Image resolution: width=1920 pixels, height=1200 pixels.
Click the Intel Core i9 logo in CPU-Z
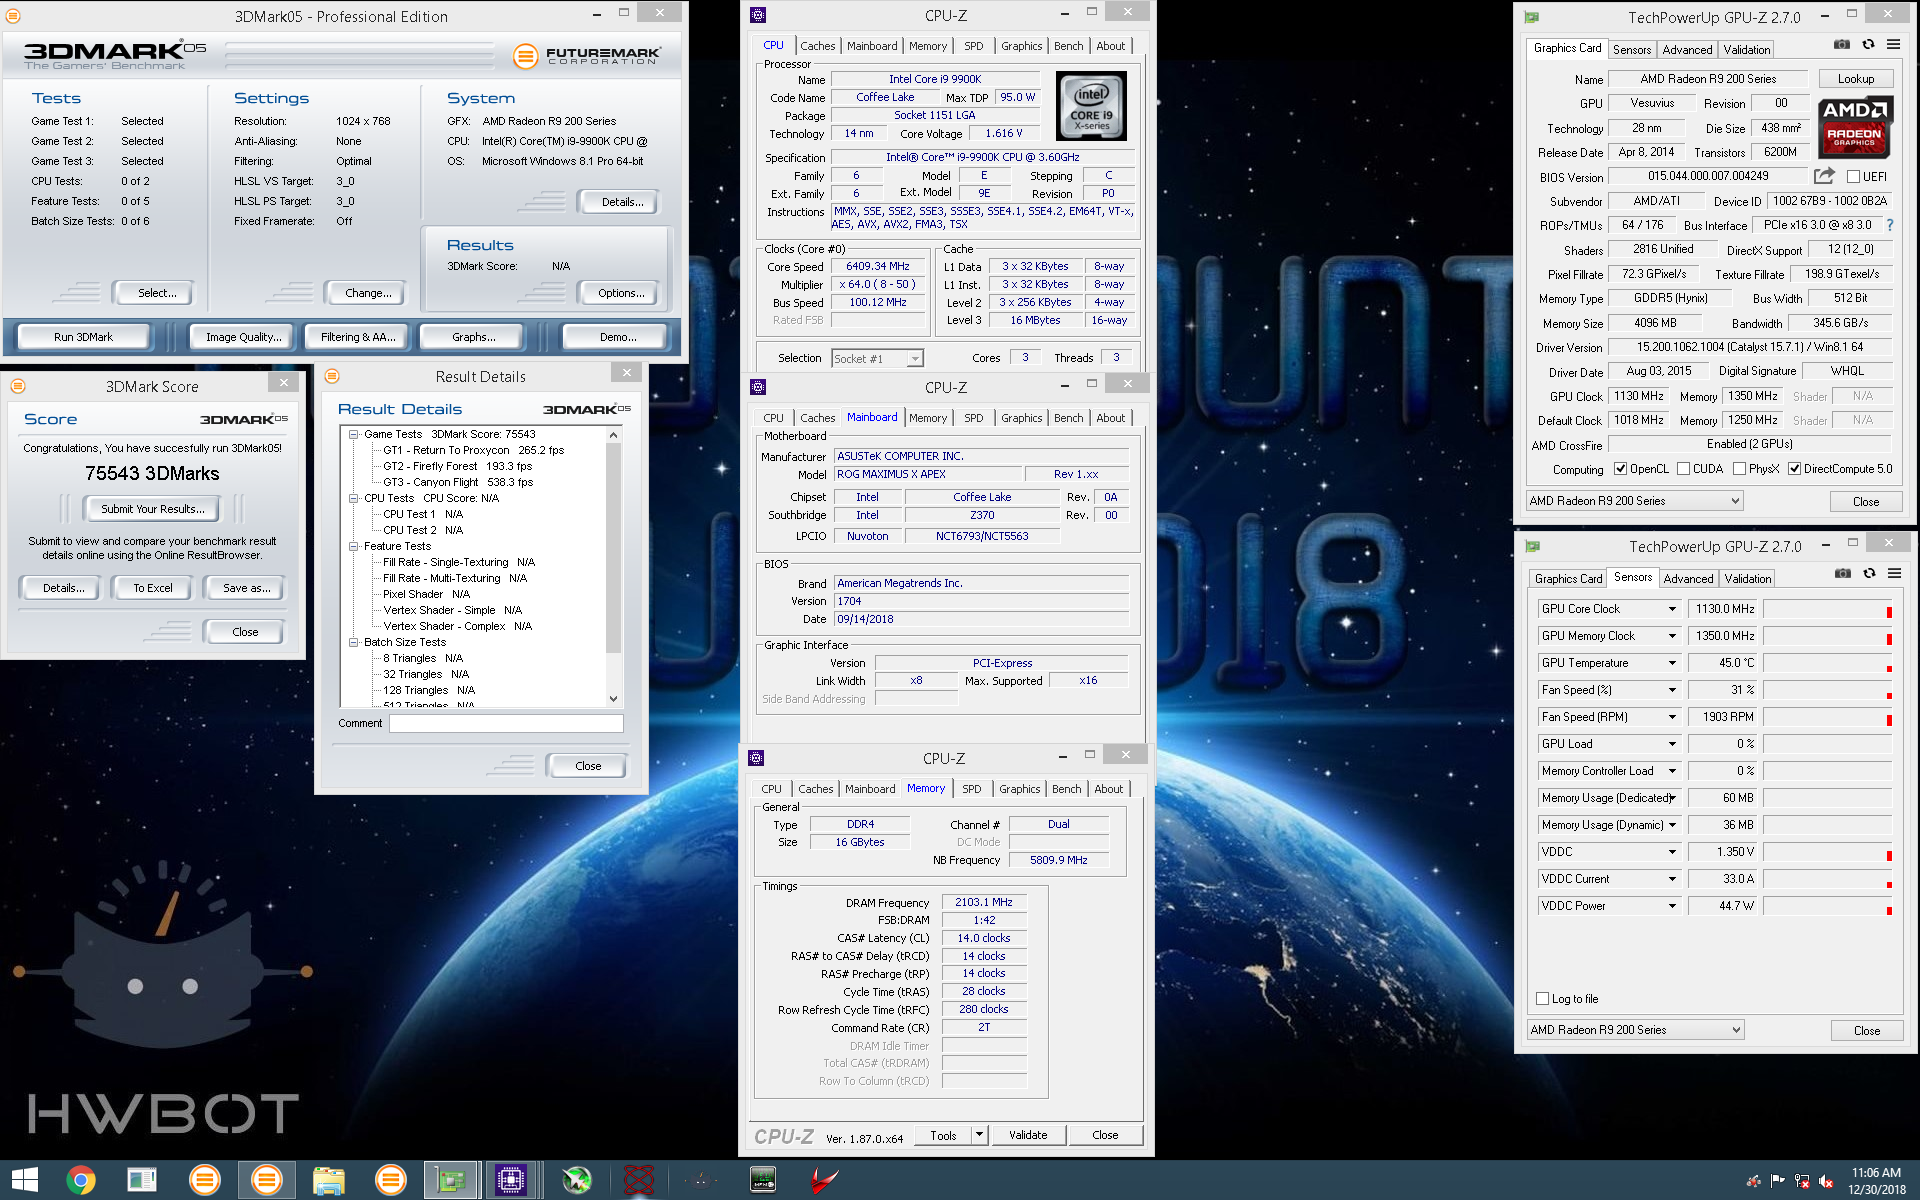point(1091,106)
